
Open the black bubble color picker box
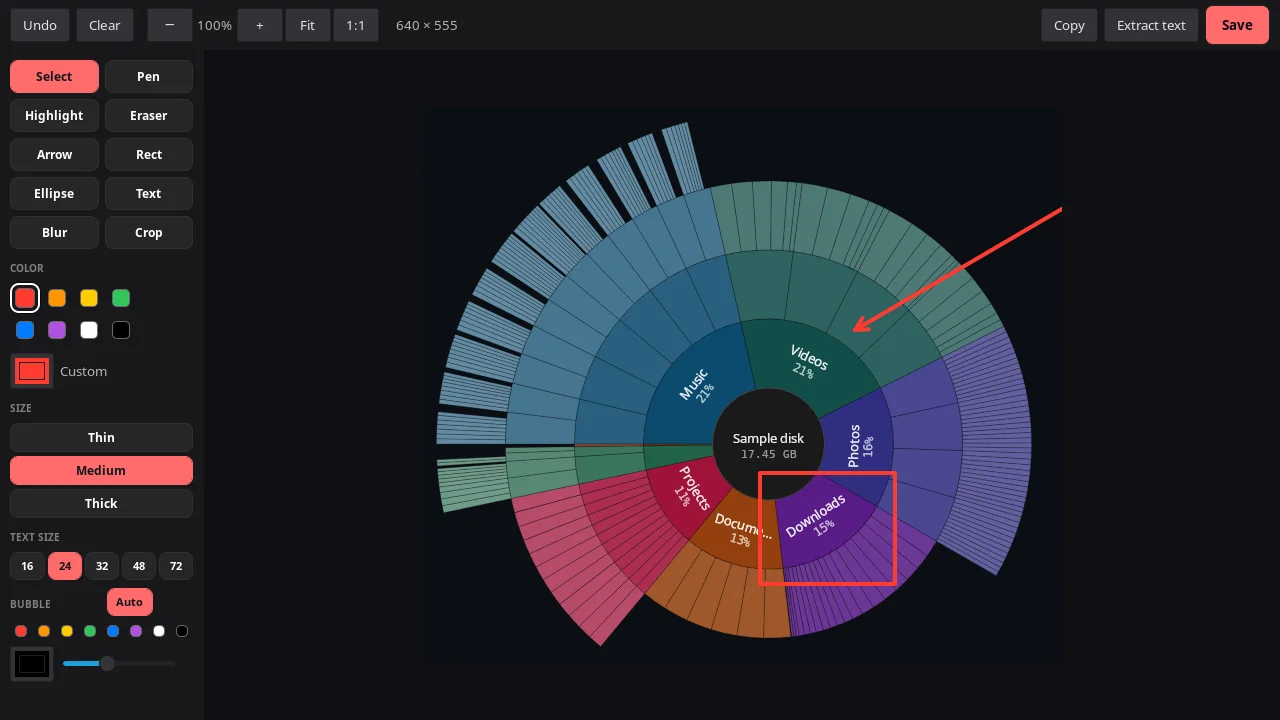click(x=32, y=663)
